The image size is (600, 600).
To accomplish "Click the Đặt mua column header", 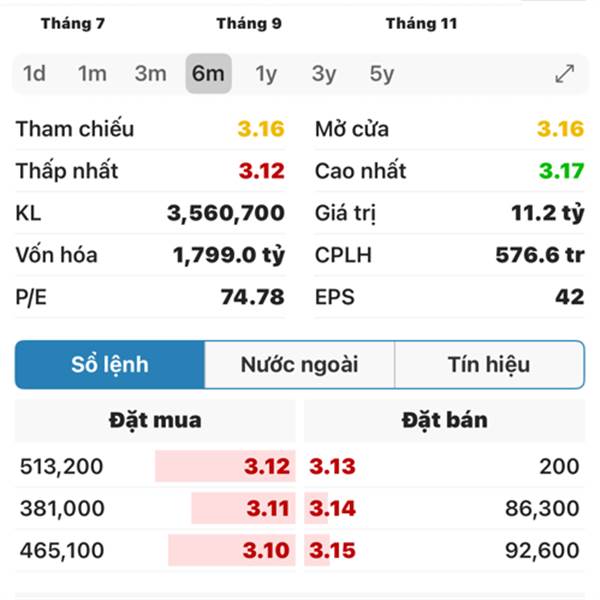I will click(155, 421).
